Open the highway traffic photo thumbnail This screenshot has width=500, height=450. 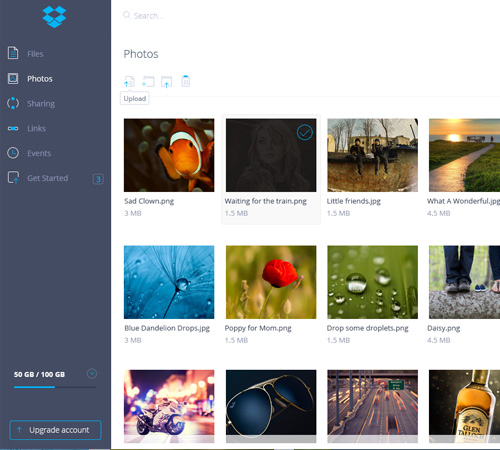(x=372, y=406)
